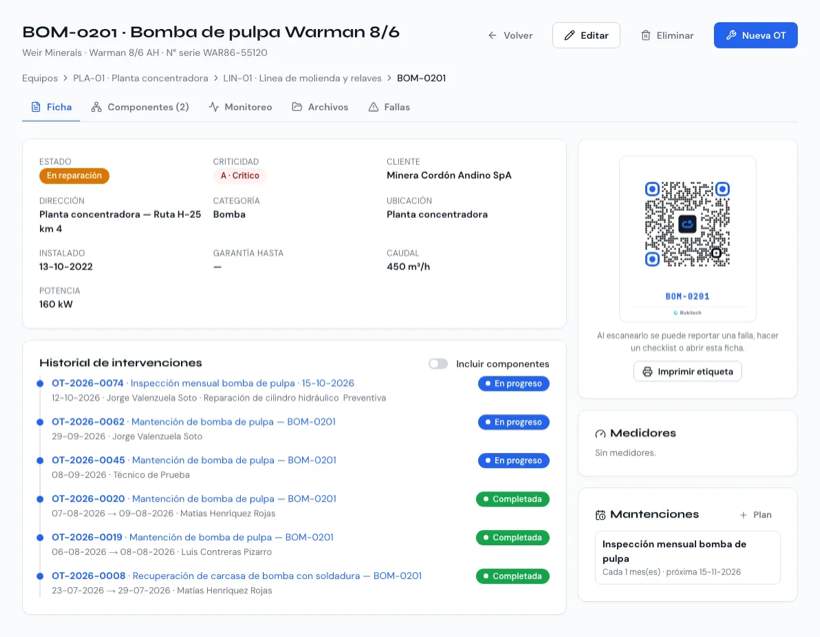
Task: Open the Monitoreo tab
Action: point(241,107)
